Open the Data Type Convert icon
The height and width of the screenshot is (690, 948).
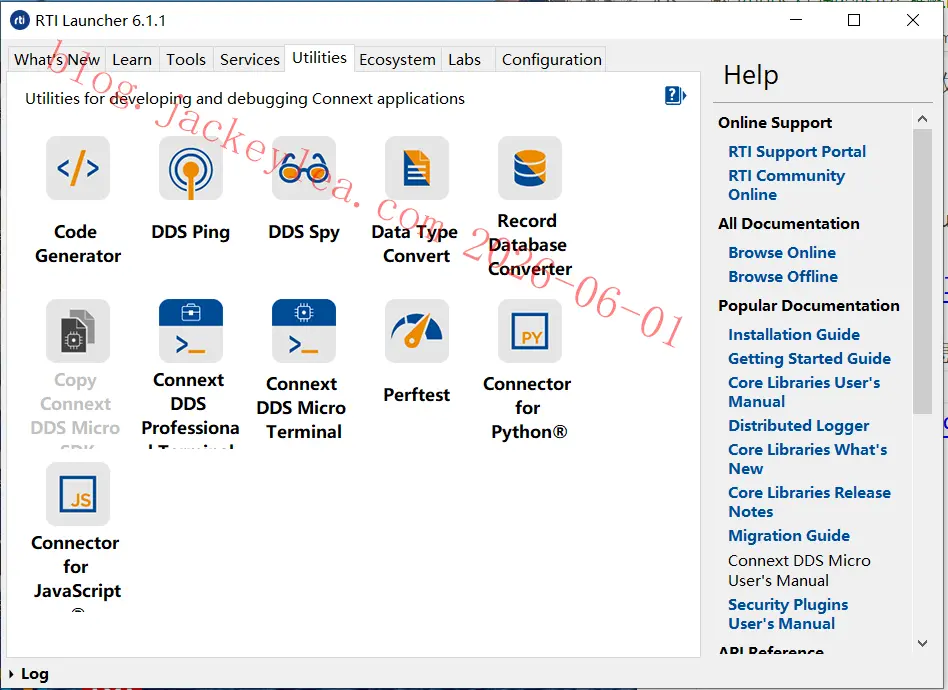pos(417,168)
